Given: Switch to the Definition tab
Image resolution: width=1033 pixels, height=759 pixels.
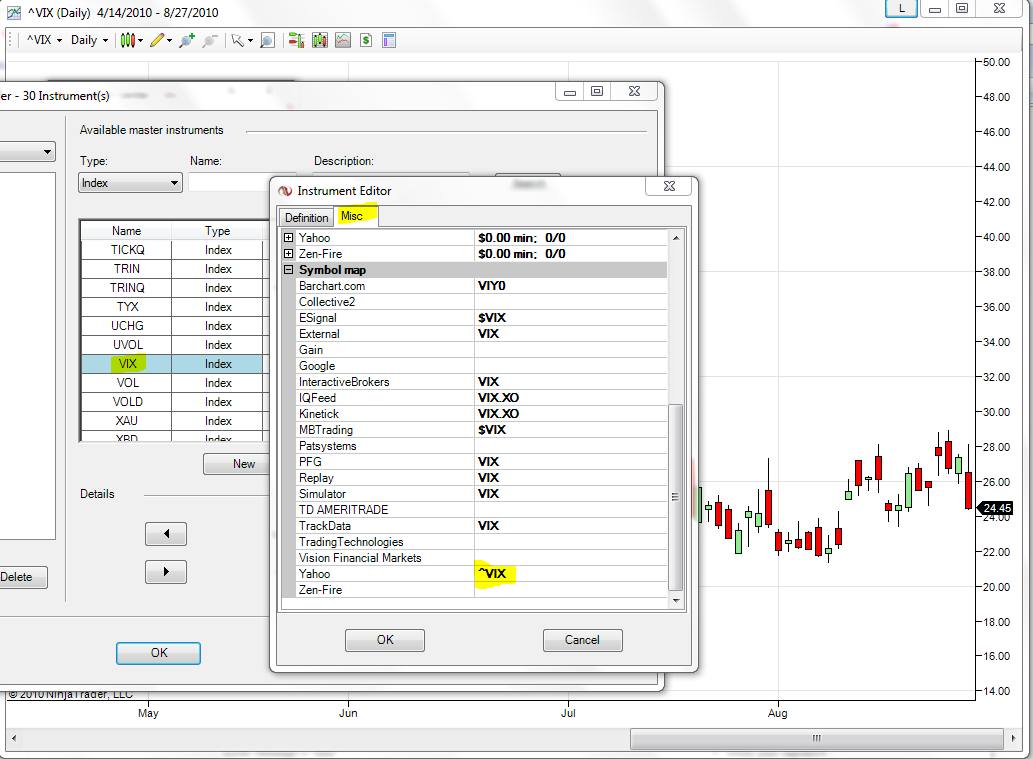Looking at the screenshot, I should point(306,217).
